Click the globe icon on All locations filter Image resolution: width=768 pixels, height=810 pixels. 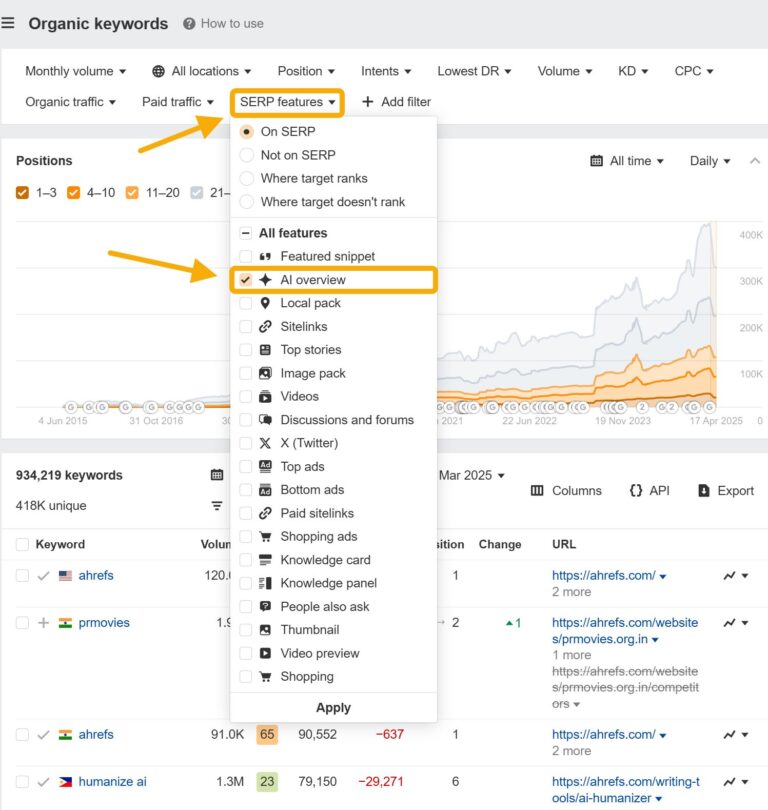(157, 71)
